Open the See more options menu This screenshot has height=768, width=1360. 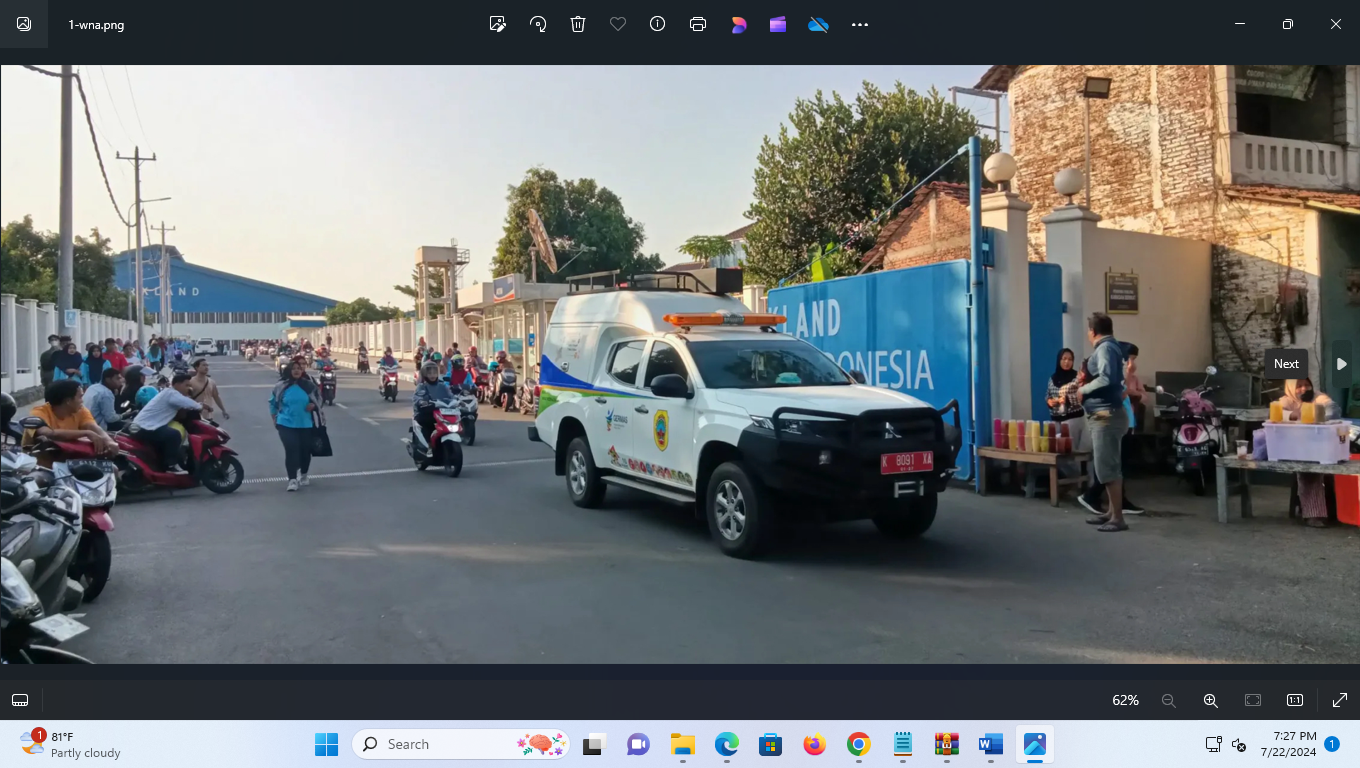859,24
